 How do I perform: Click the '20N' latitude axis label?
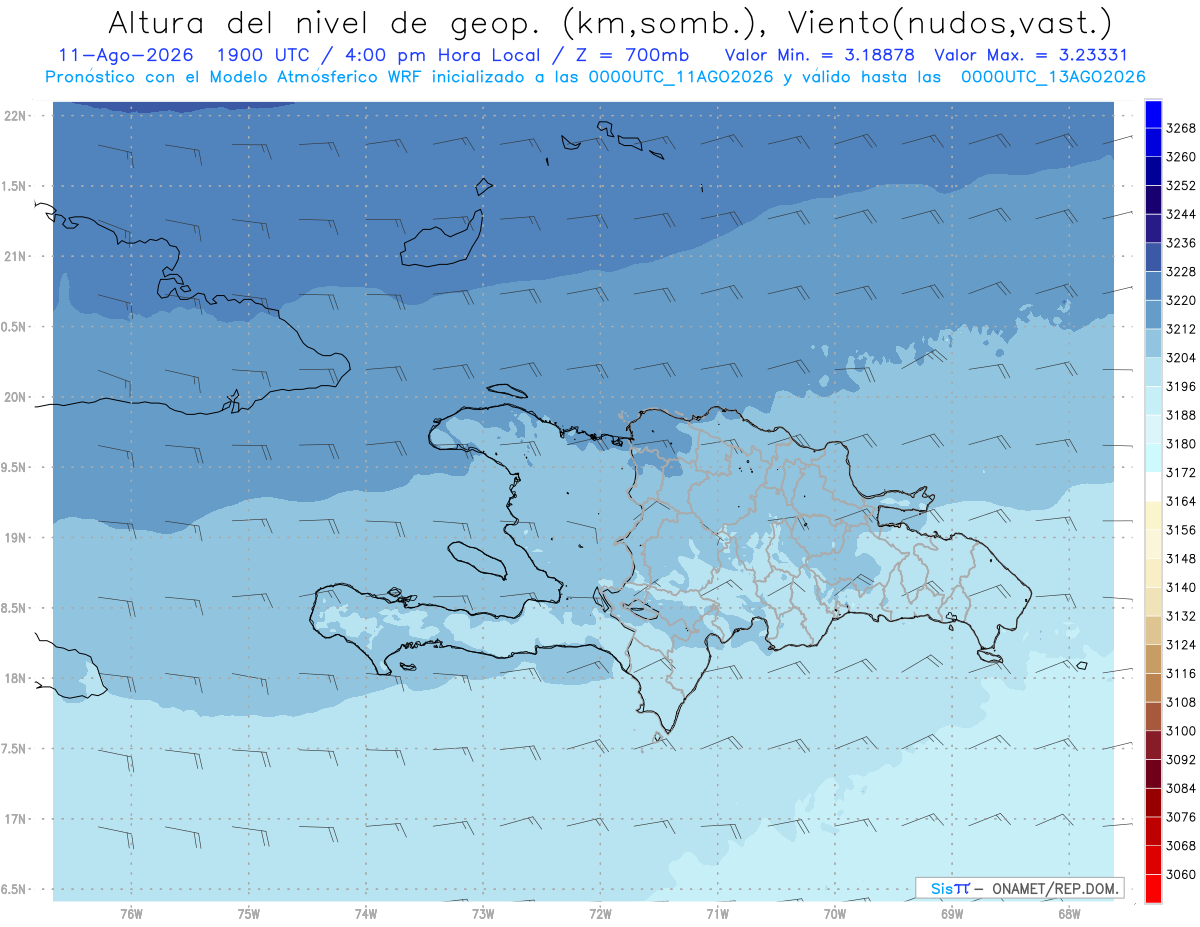pyautogui.click(x=16, y=397)
